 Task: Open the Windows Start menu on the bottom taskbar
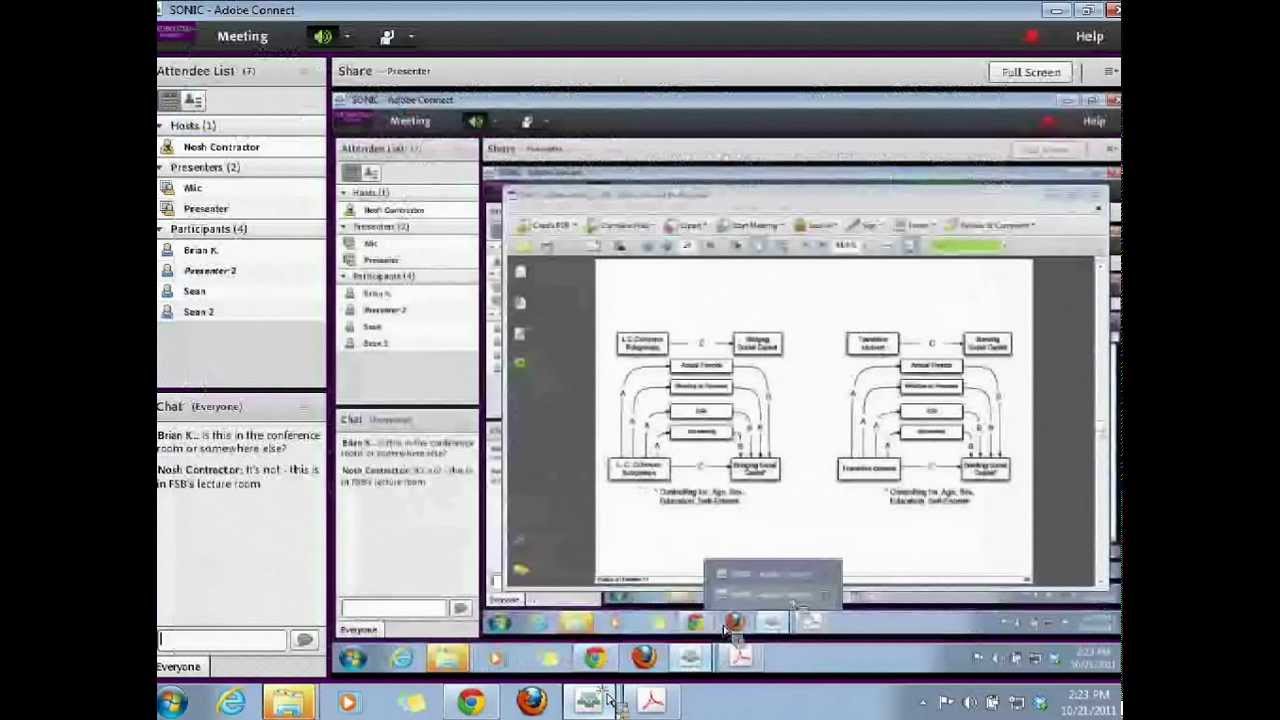pos(172,702)
